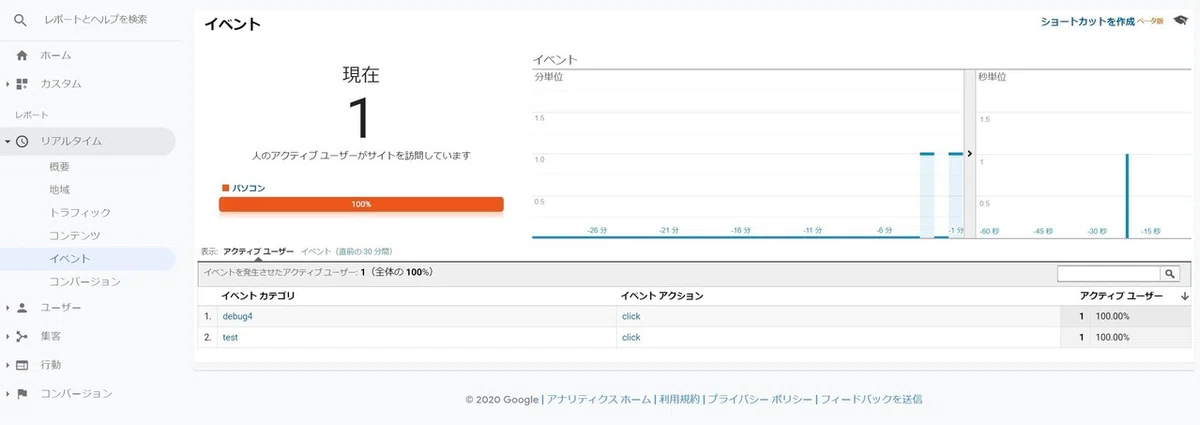The width and height of the screenshot is (1200, 425).
Task: Click the Acquisition (集客) arrows icon
Action: click(x=22, y=336)
